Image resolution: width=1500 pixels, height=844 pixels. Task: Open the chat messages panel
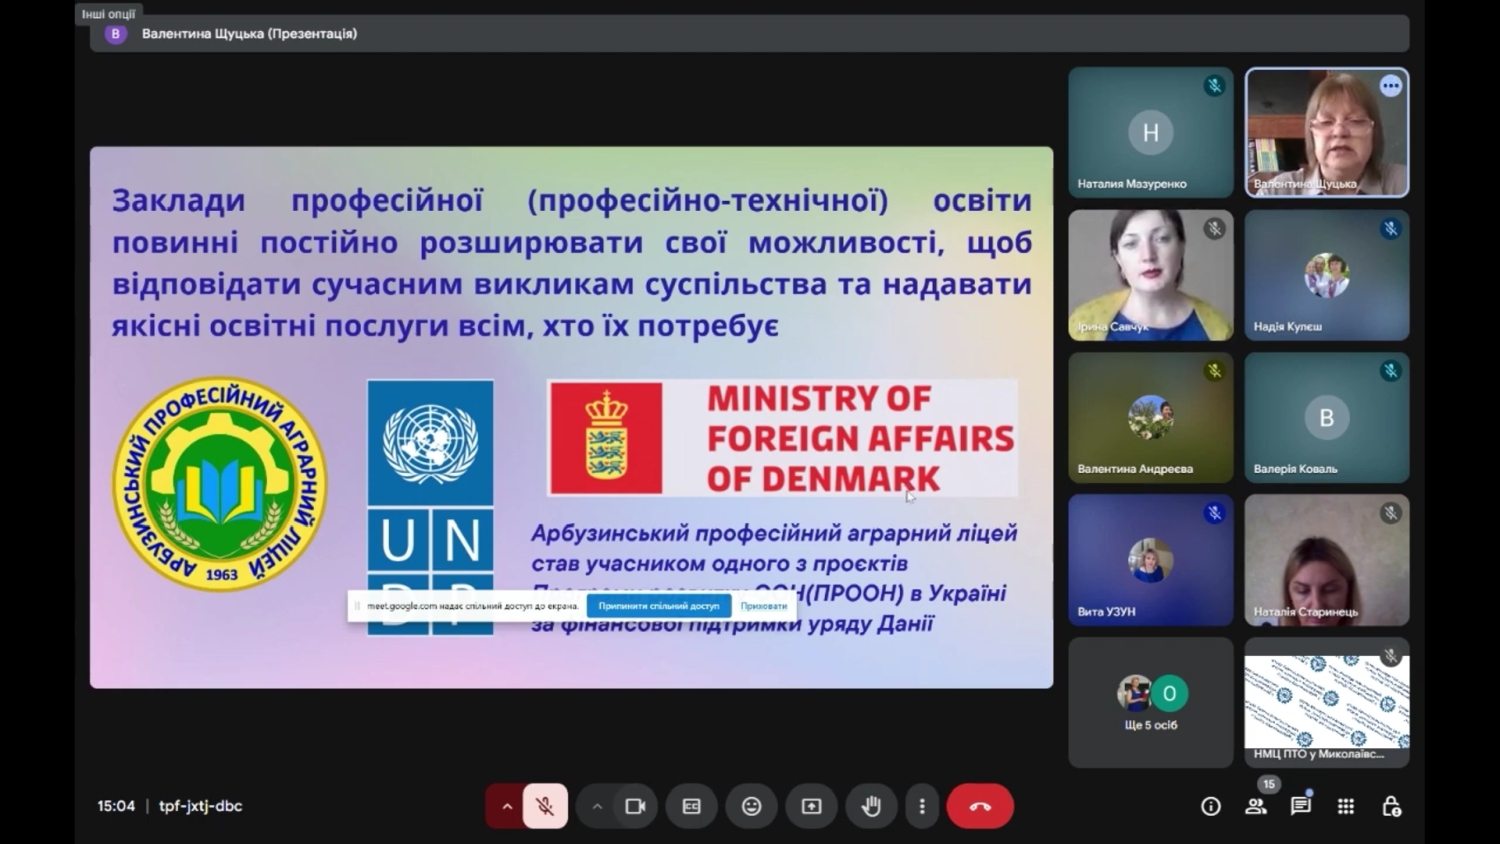(x=1301, y=806)
